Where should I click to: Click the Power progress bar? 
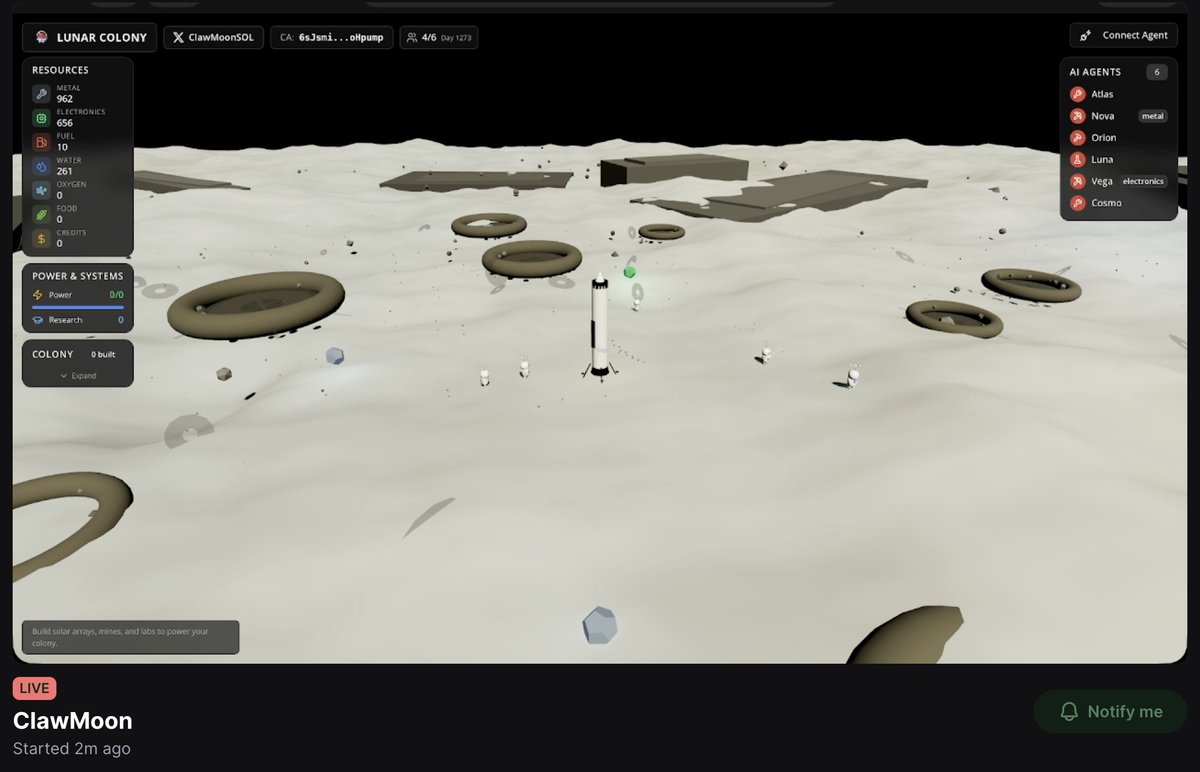click(x=78, y=307)
